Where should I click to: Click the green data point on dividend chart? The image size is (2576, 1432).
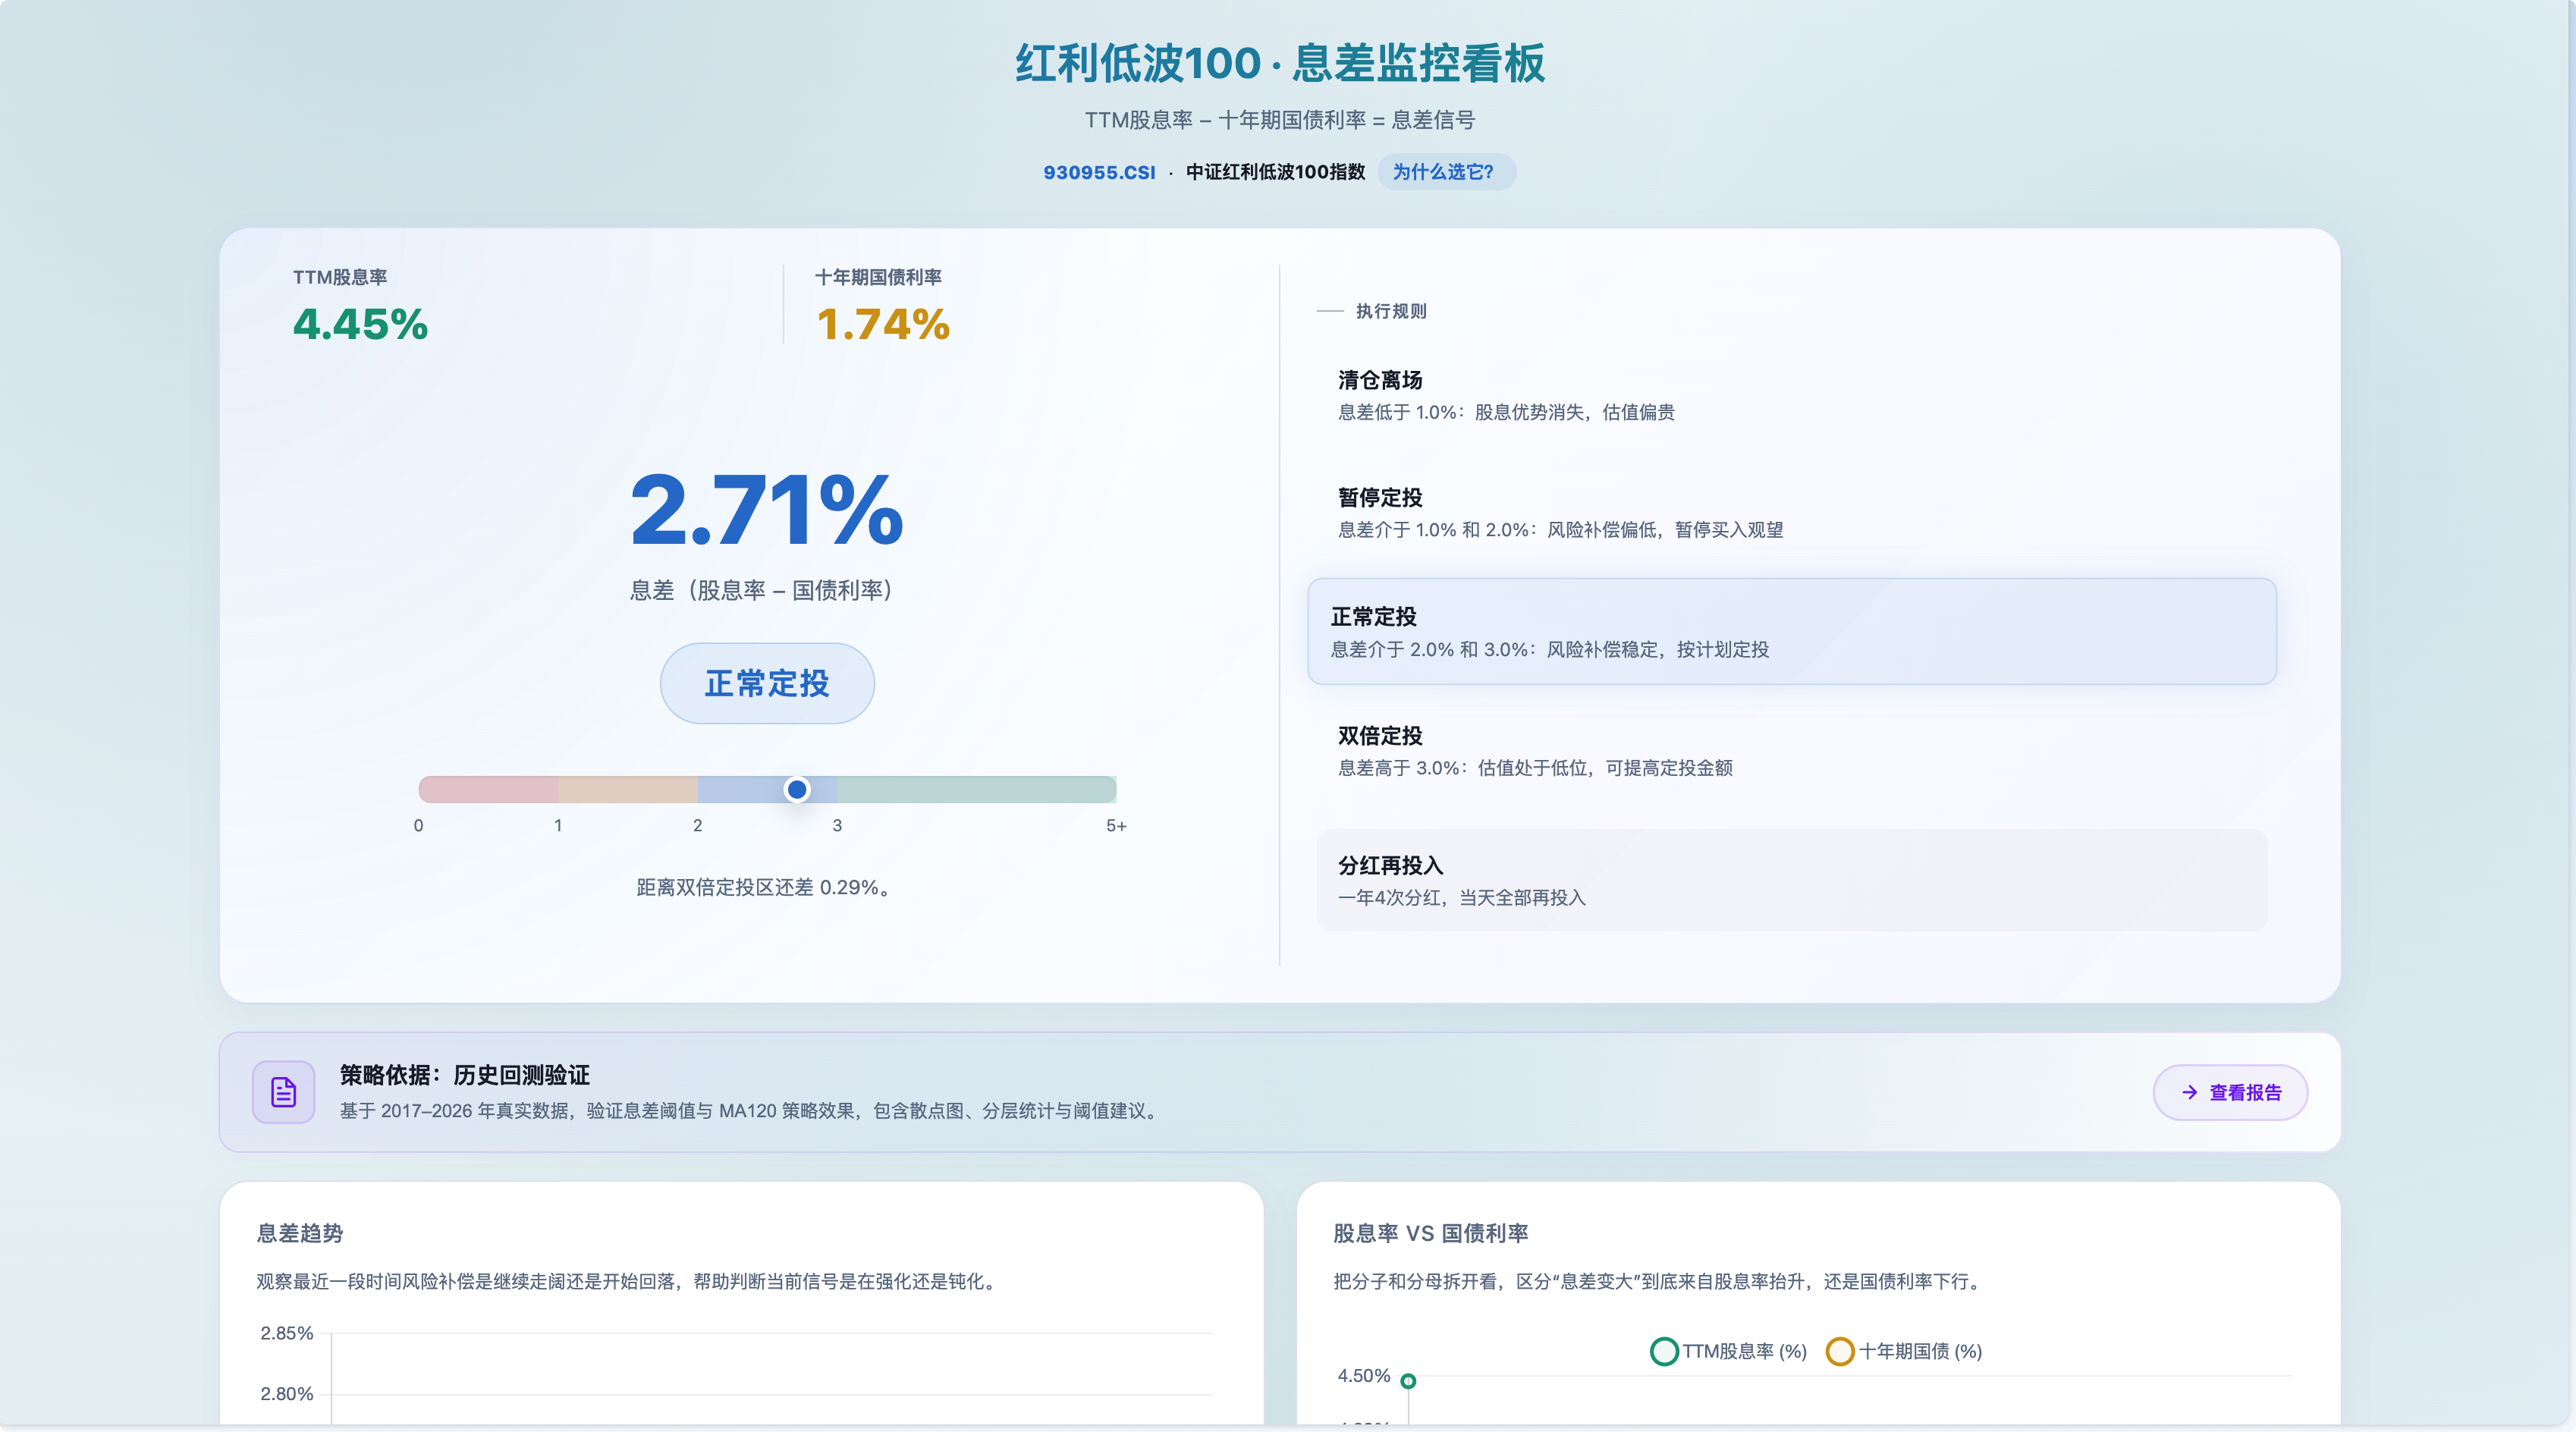1408,1381
